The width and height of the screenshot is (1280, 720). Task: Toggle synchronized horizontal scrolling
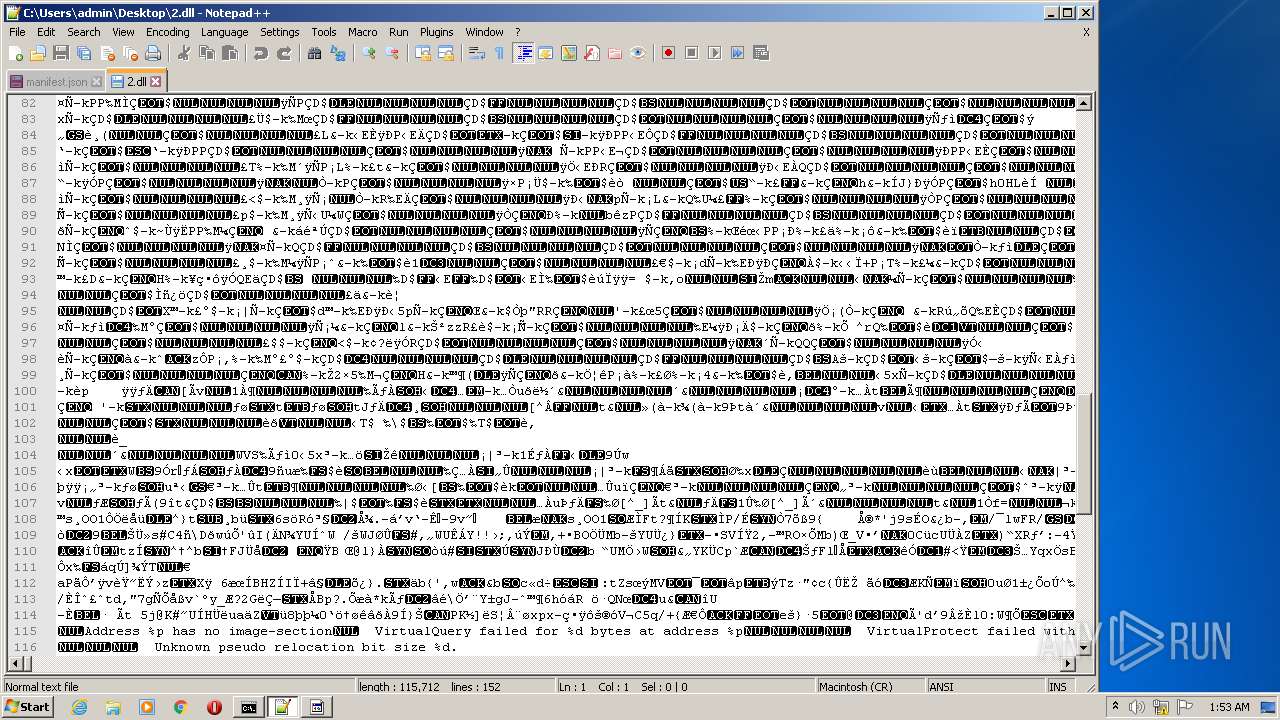(x=446, y=53)
